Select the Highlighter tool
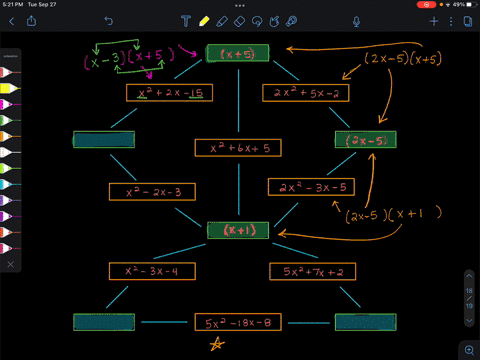Screen dimensions: 480x360 point(222,21)
